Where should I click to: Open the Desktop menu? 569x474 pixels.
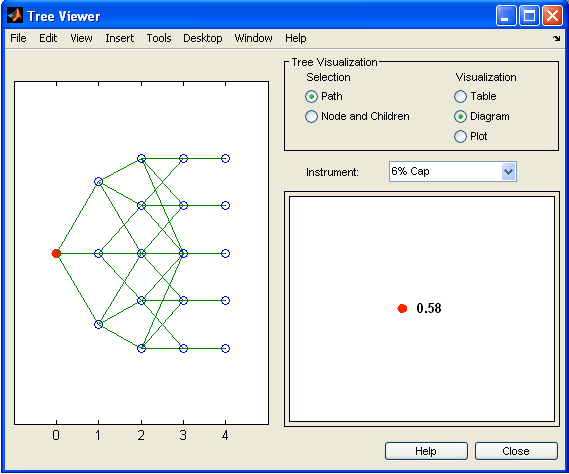202,38
